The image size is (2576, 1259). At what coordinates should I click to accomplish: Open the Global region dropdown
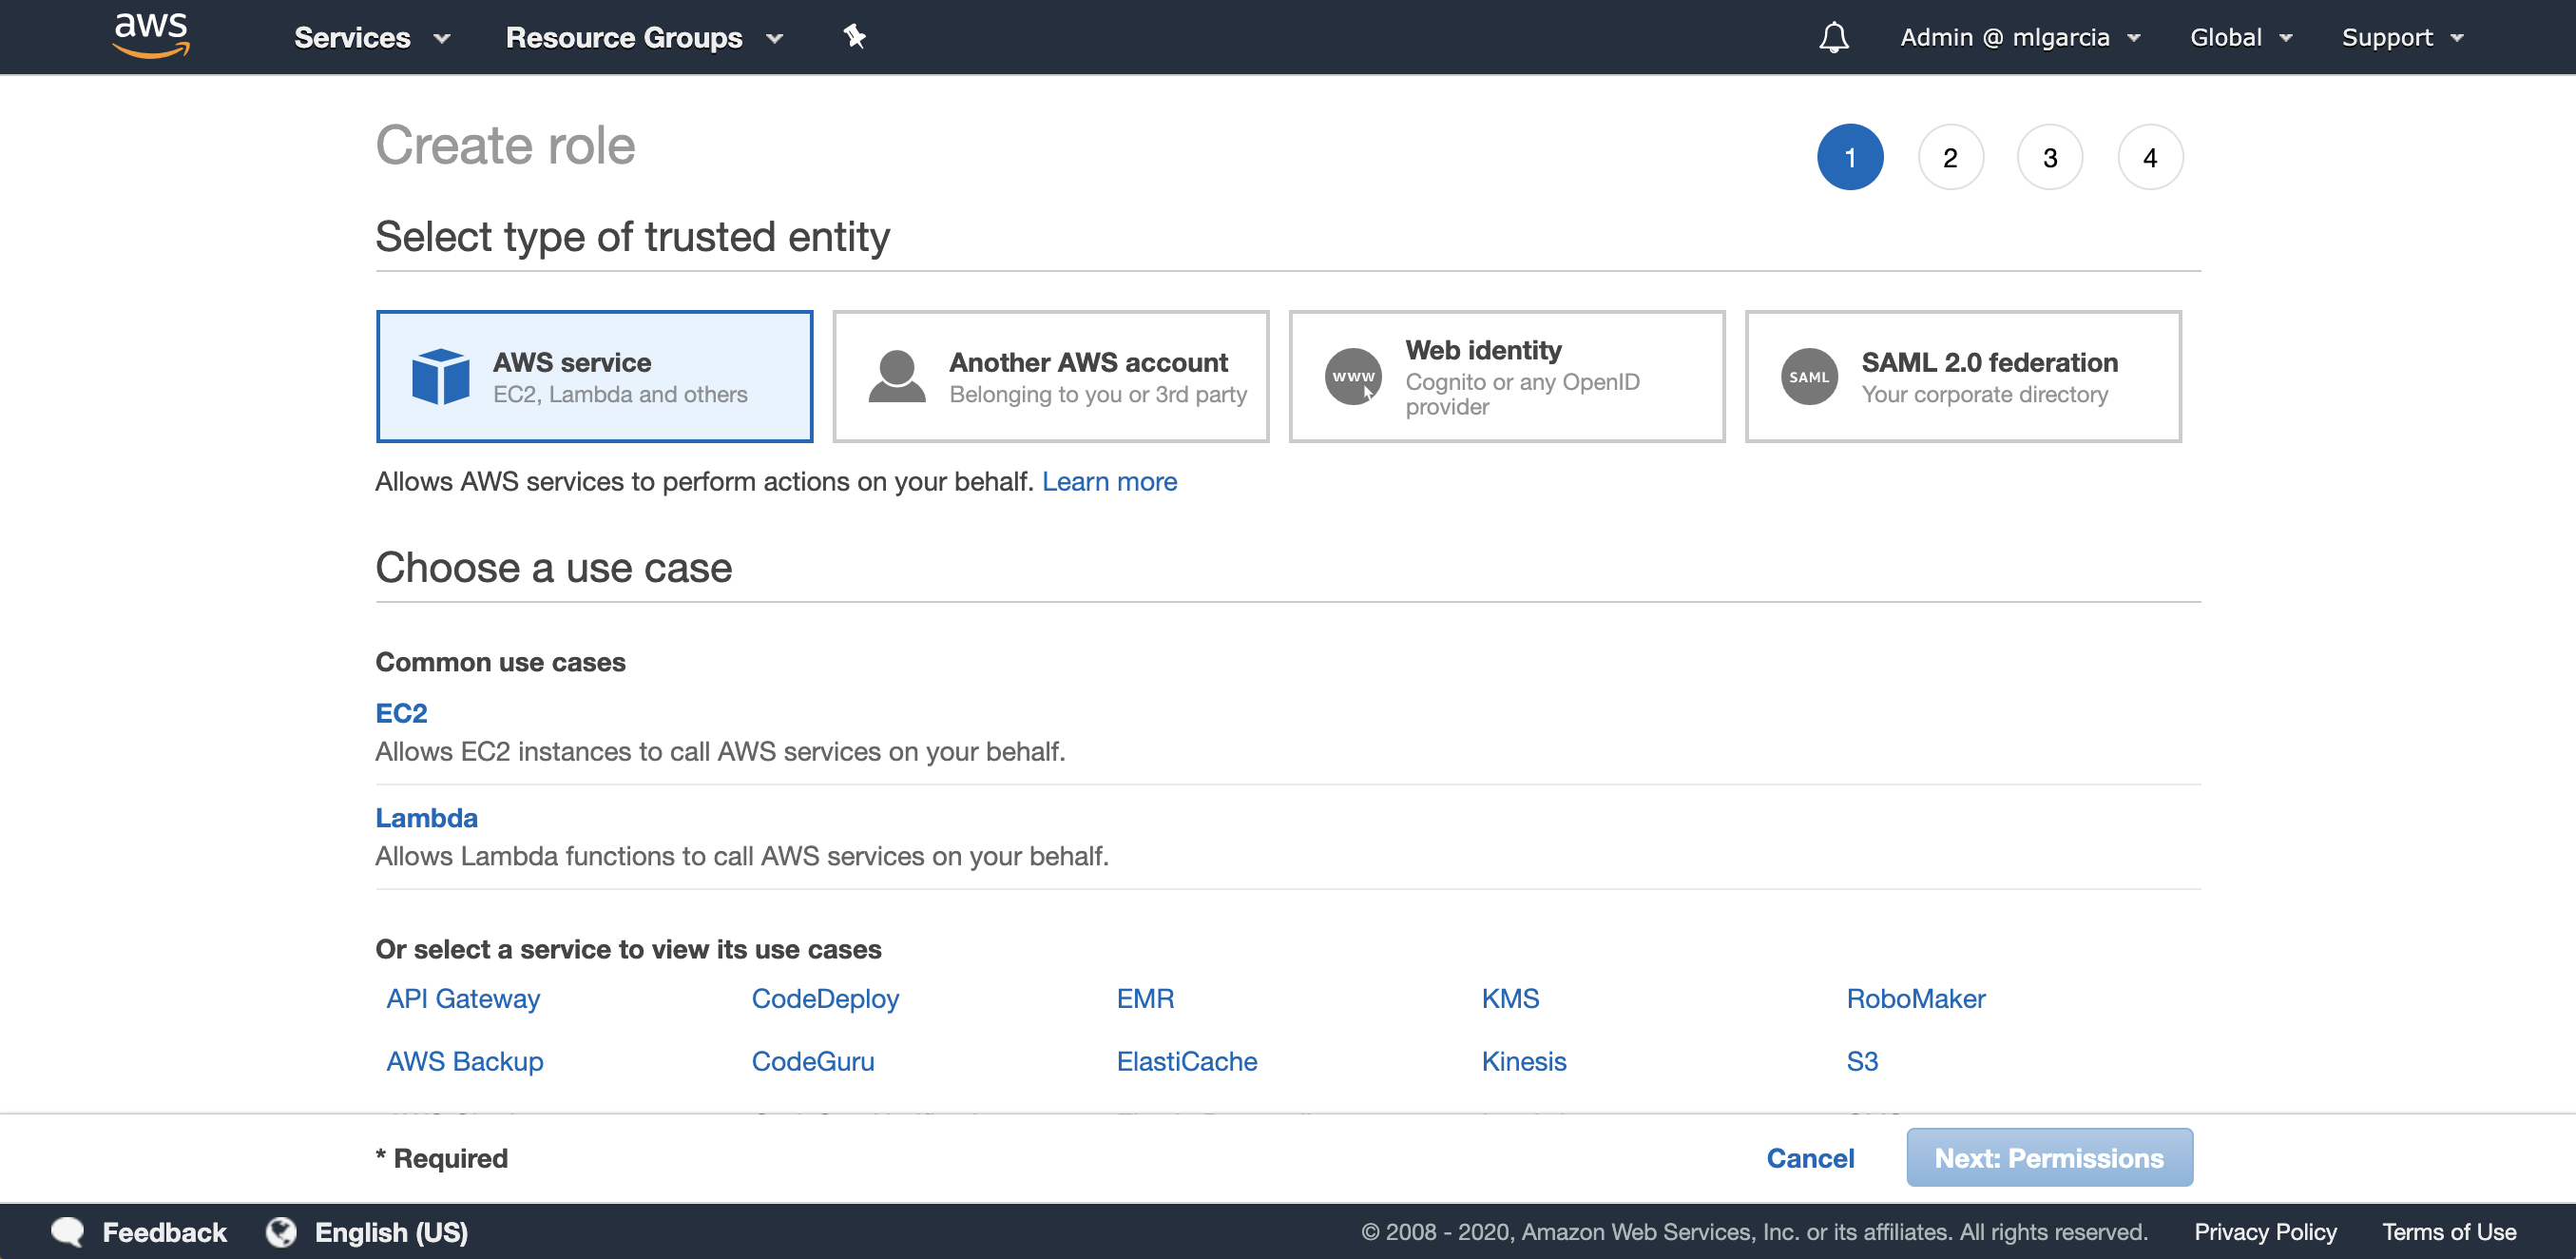[x=2240, y=37]
